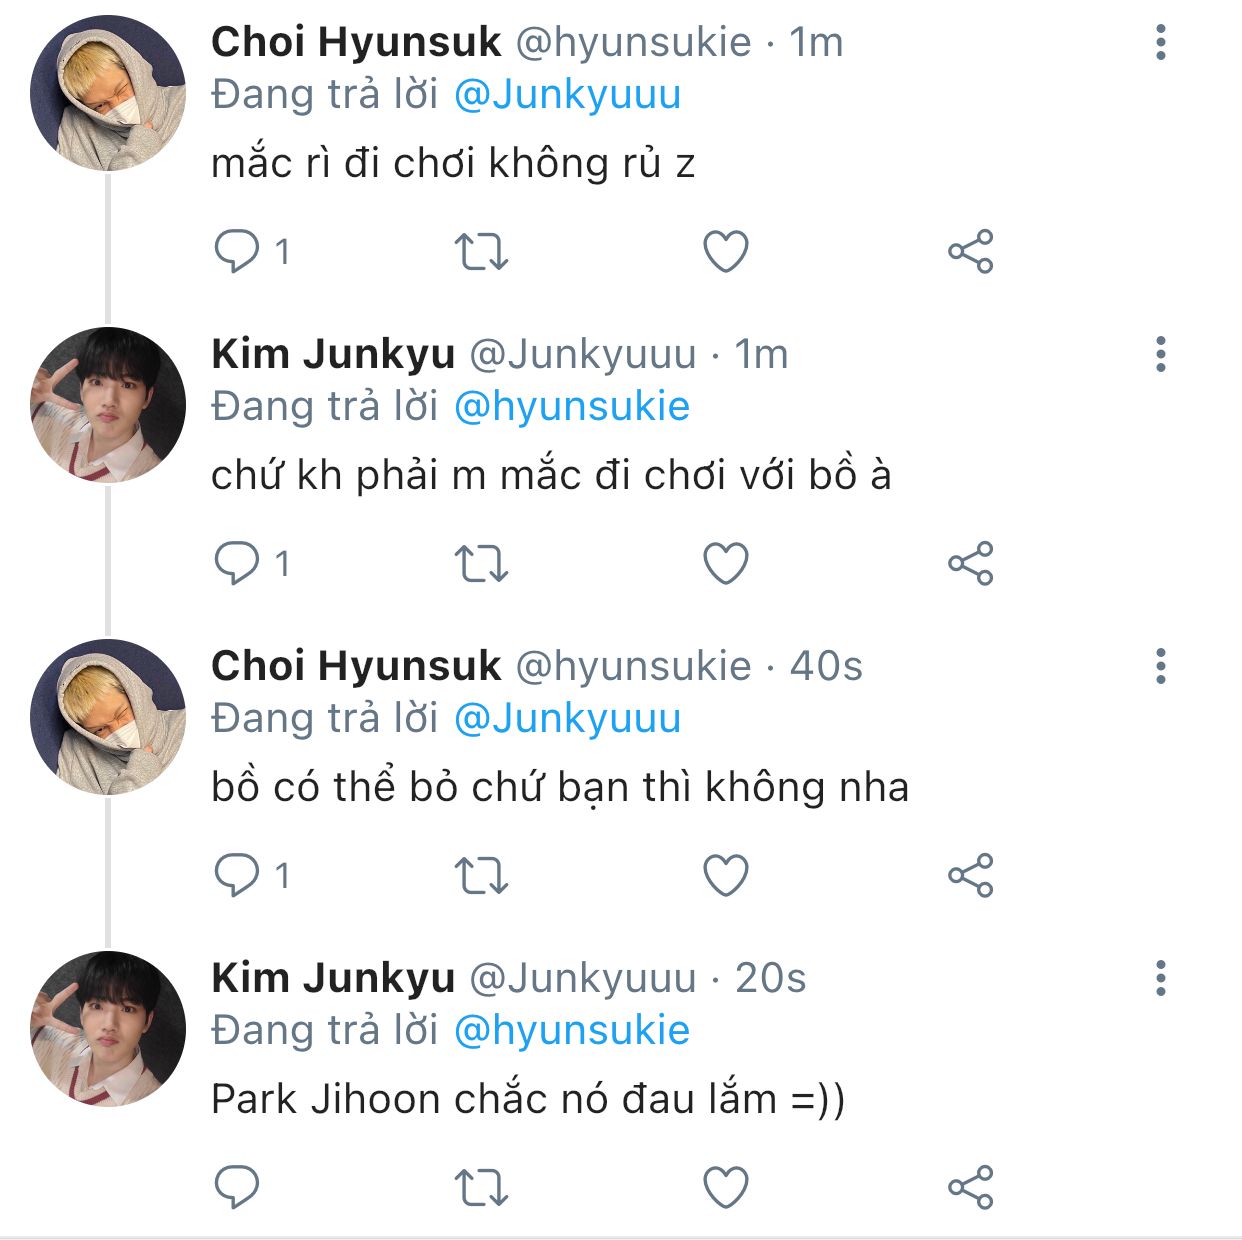Open Kim Junkyu's profile name on last tweet
This screenshot has width=1242, height=1240.
333,978
